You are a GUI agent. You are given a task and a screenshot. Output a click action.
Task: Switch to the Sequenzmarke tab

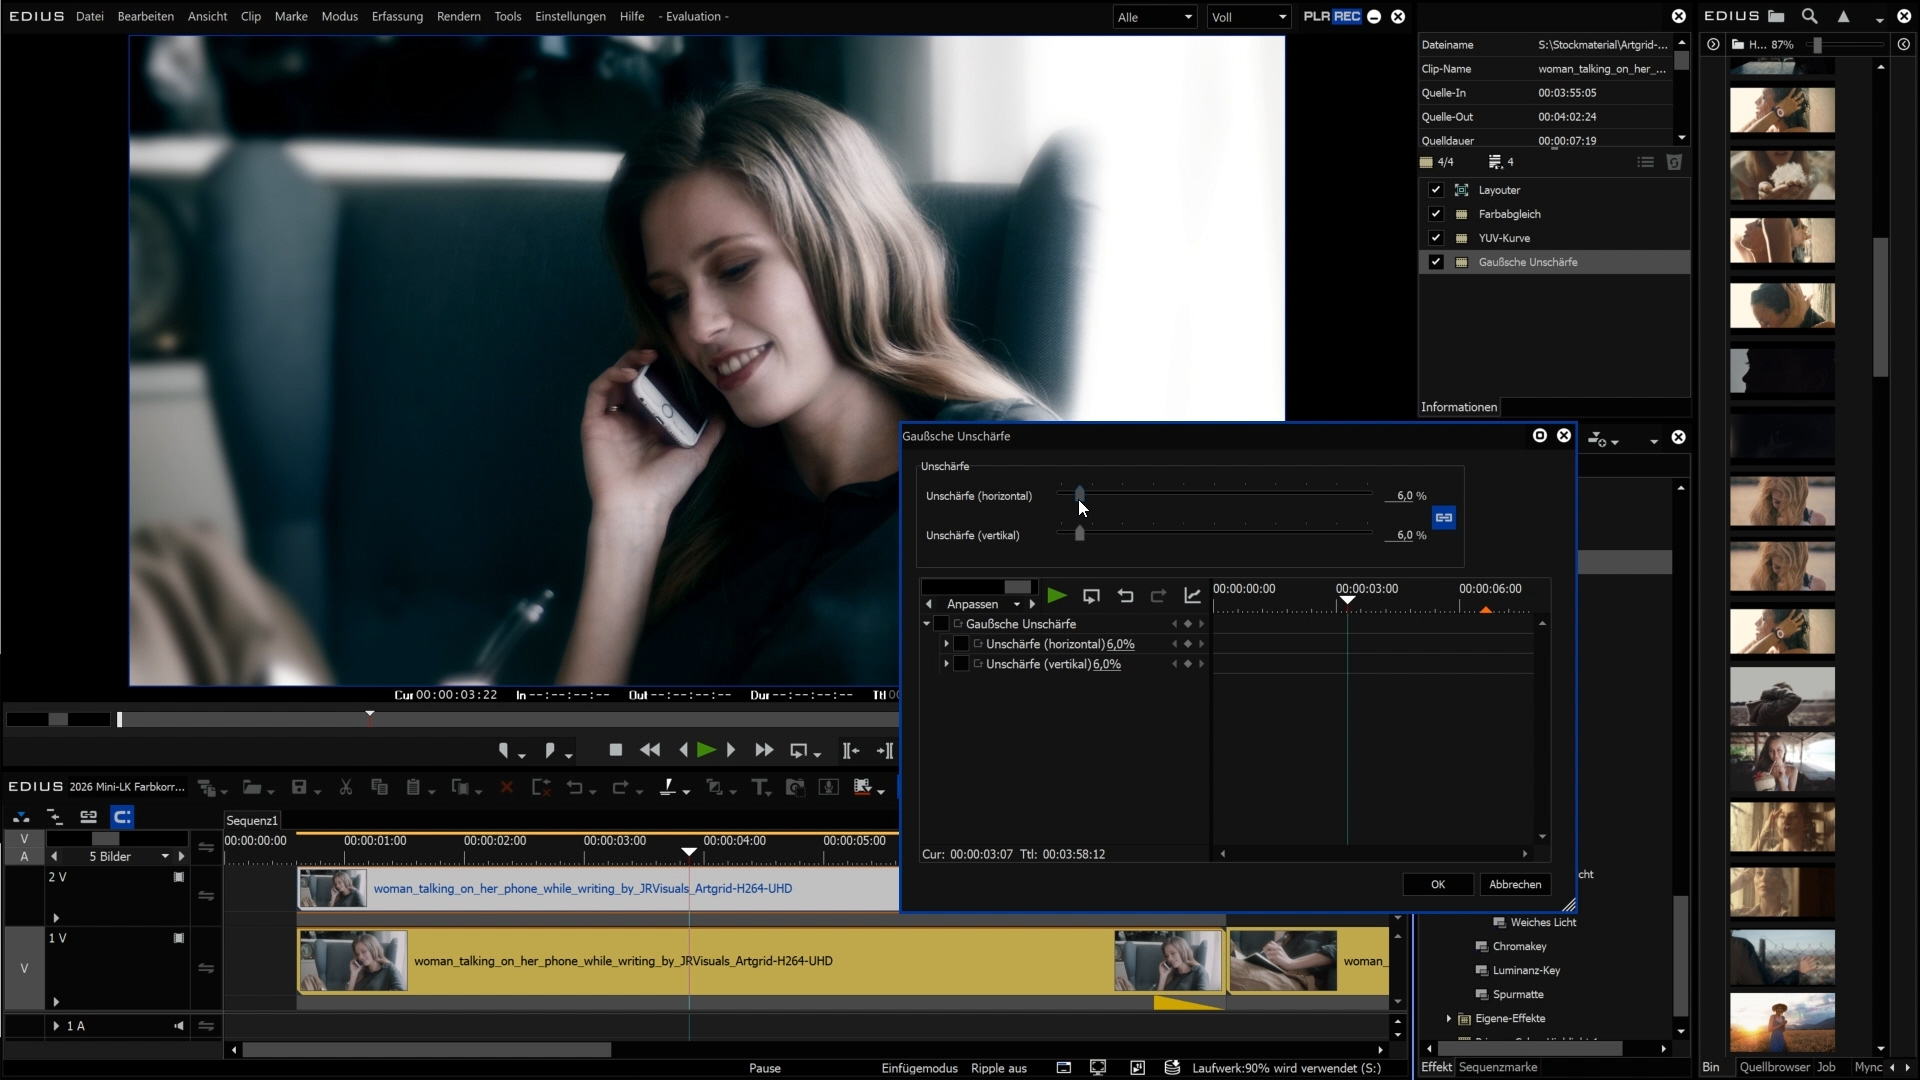1497,1067
